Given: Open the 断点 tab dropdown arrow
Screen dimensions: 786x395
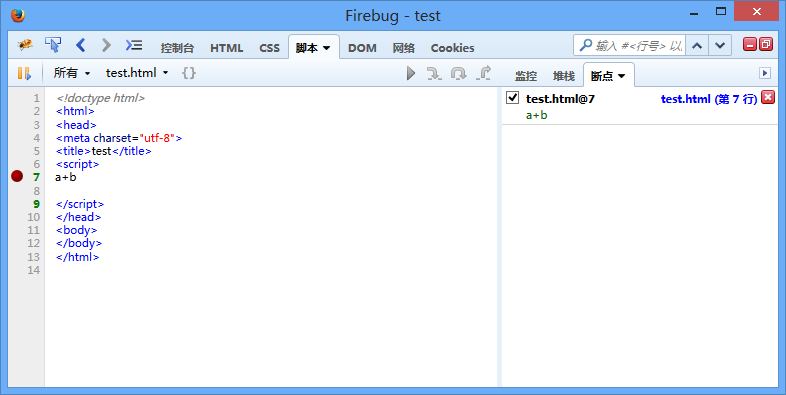Looking at the screenshot, I should click(622, 76).
